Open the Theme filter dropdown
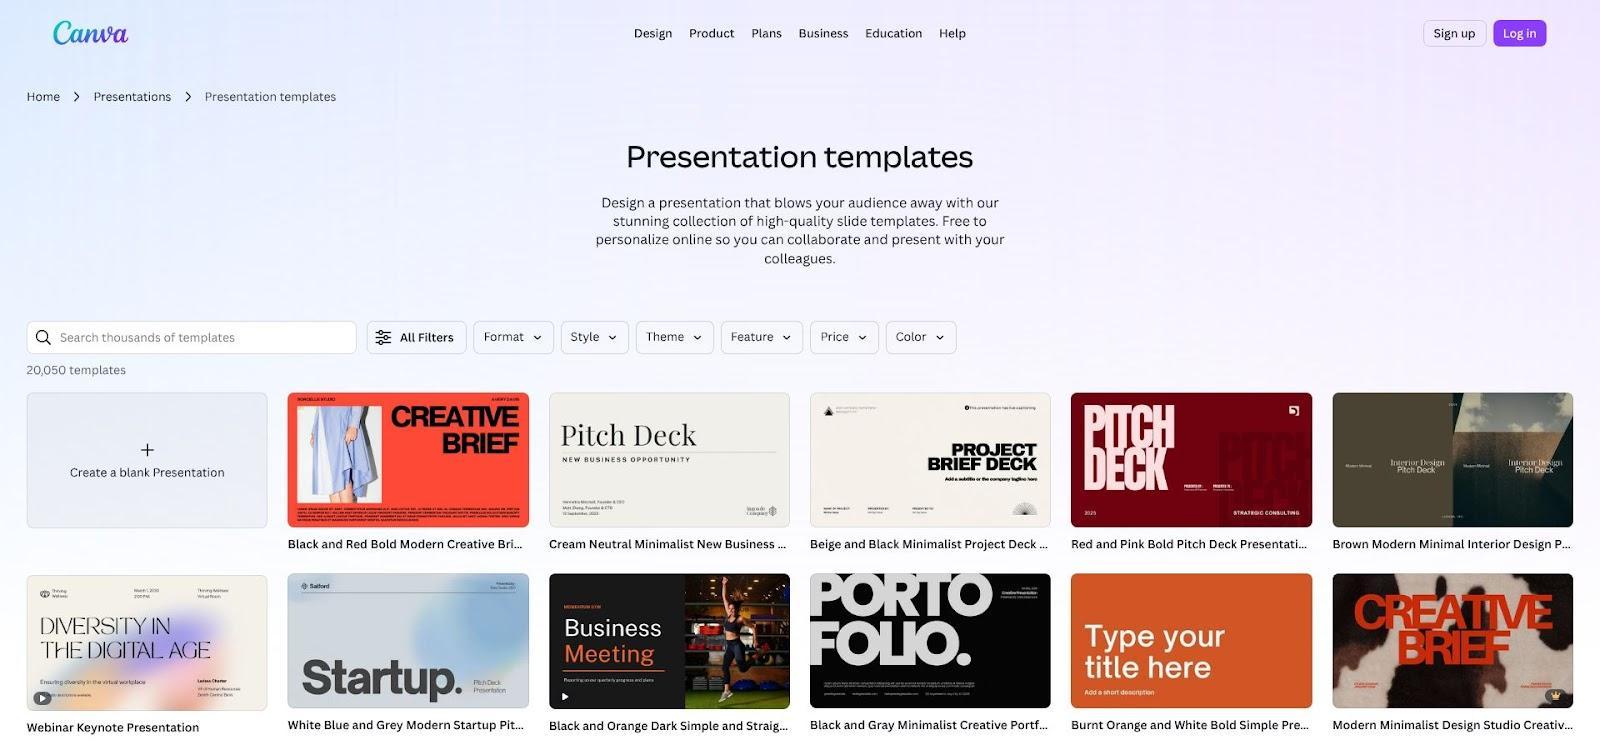 tap(675, 338)
